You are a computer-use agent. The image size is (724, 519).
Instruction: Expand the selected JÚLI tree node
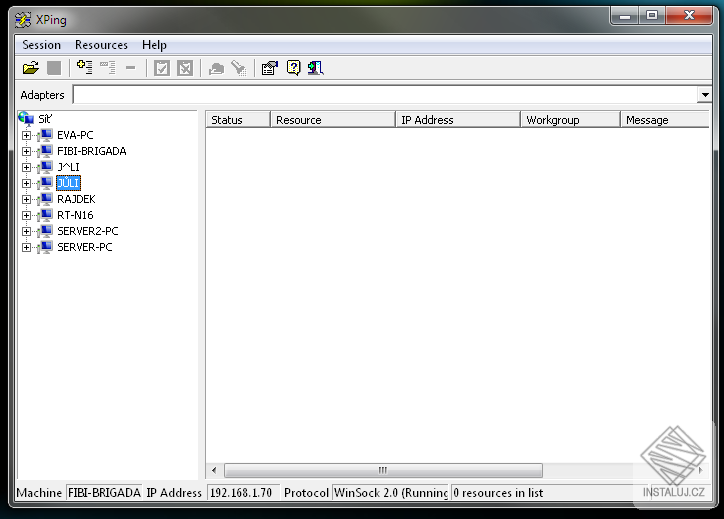tap(26, 183)
